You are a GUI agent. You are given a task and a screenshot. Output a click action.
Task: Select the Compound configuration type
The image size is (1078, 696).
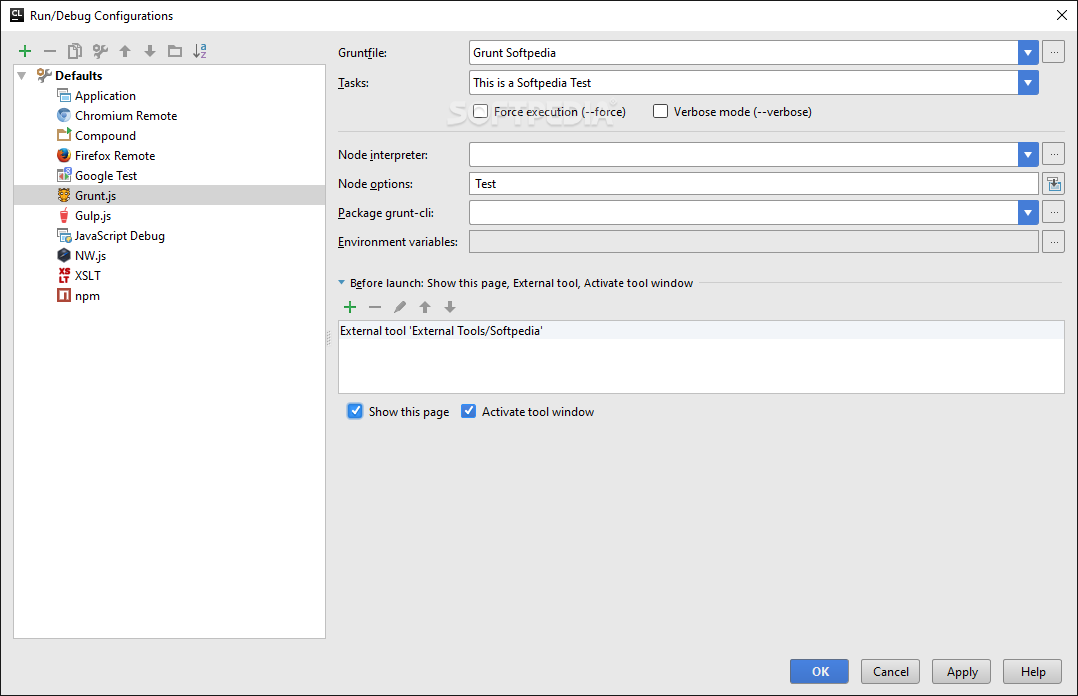(x=105, y=135)
